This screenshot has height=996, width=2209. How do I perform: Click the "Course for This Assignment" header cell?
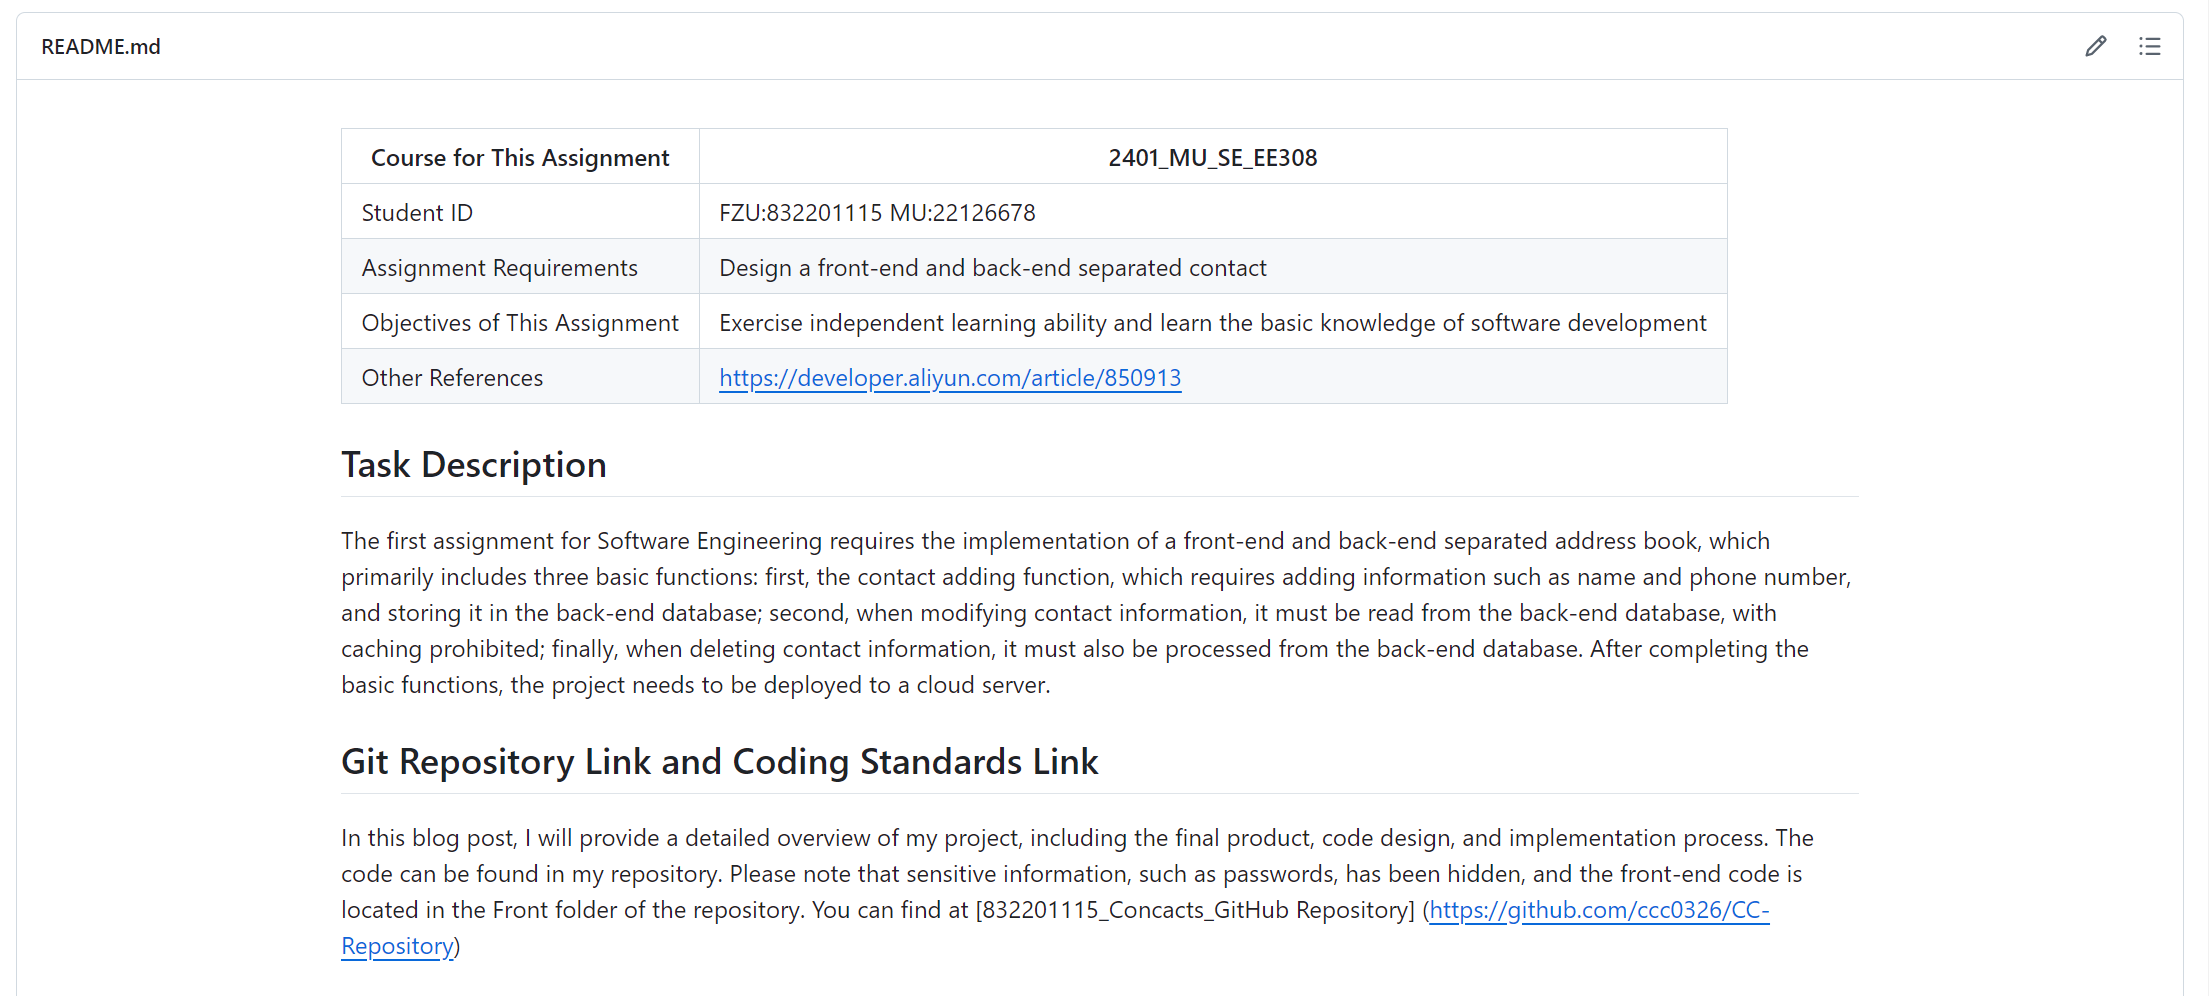pyautogui.click(x=520, y=158)
